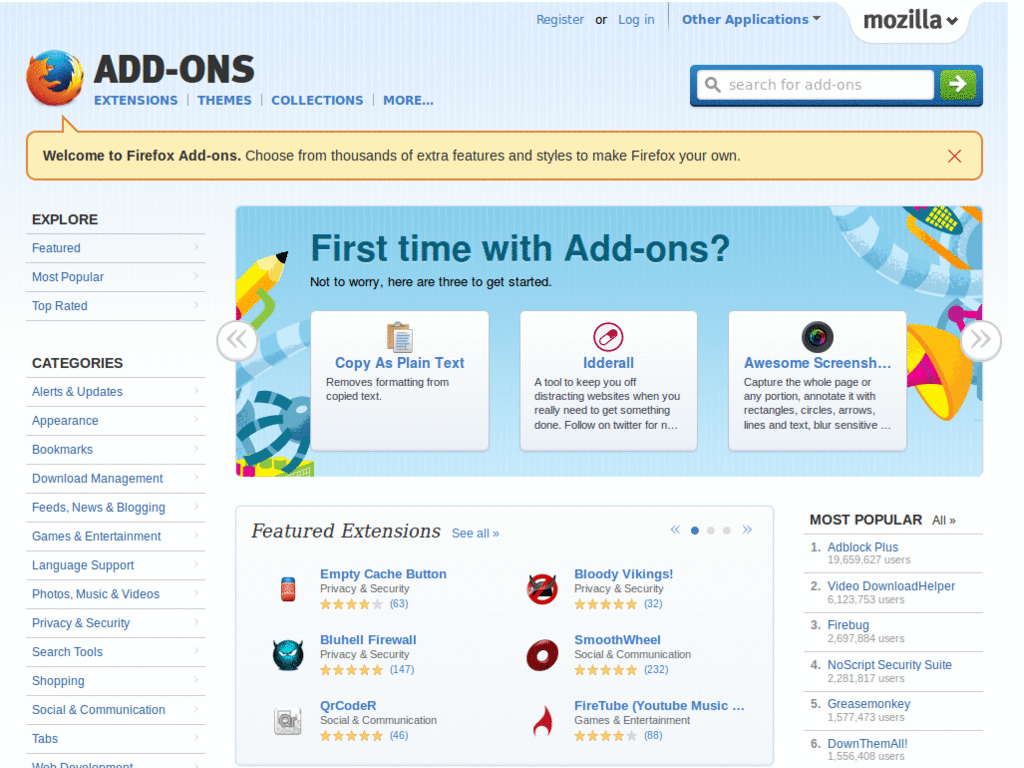Open the Extensions navigation item

click(x=136, y=101)
